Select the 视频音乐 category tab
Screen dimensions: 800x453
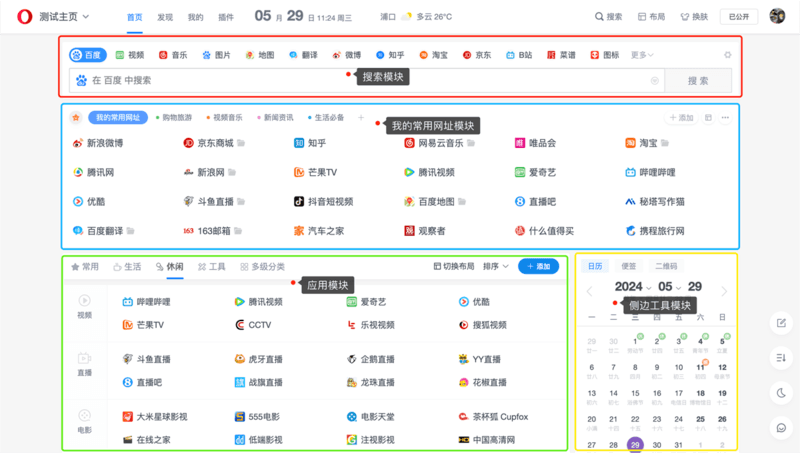pos(224,118)
